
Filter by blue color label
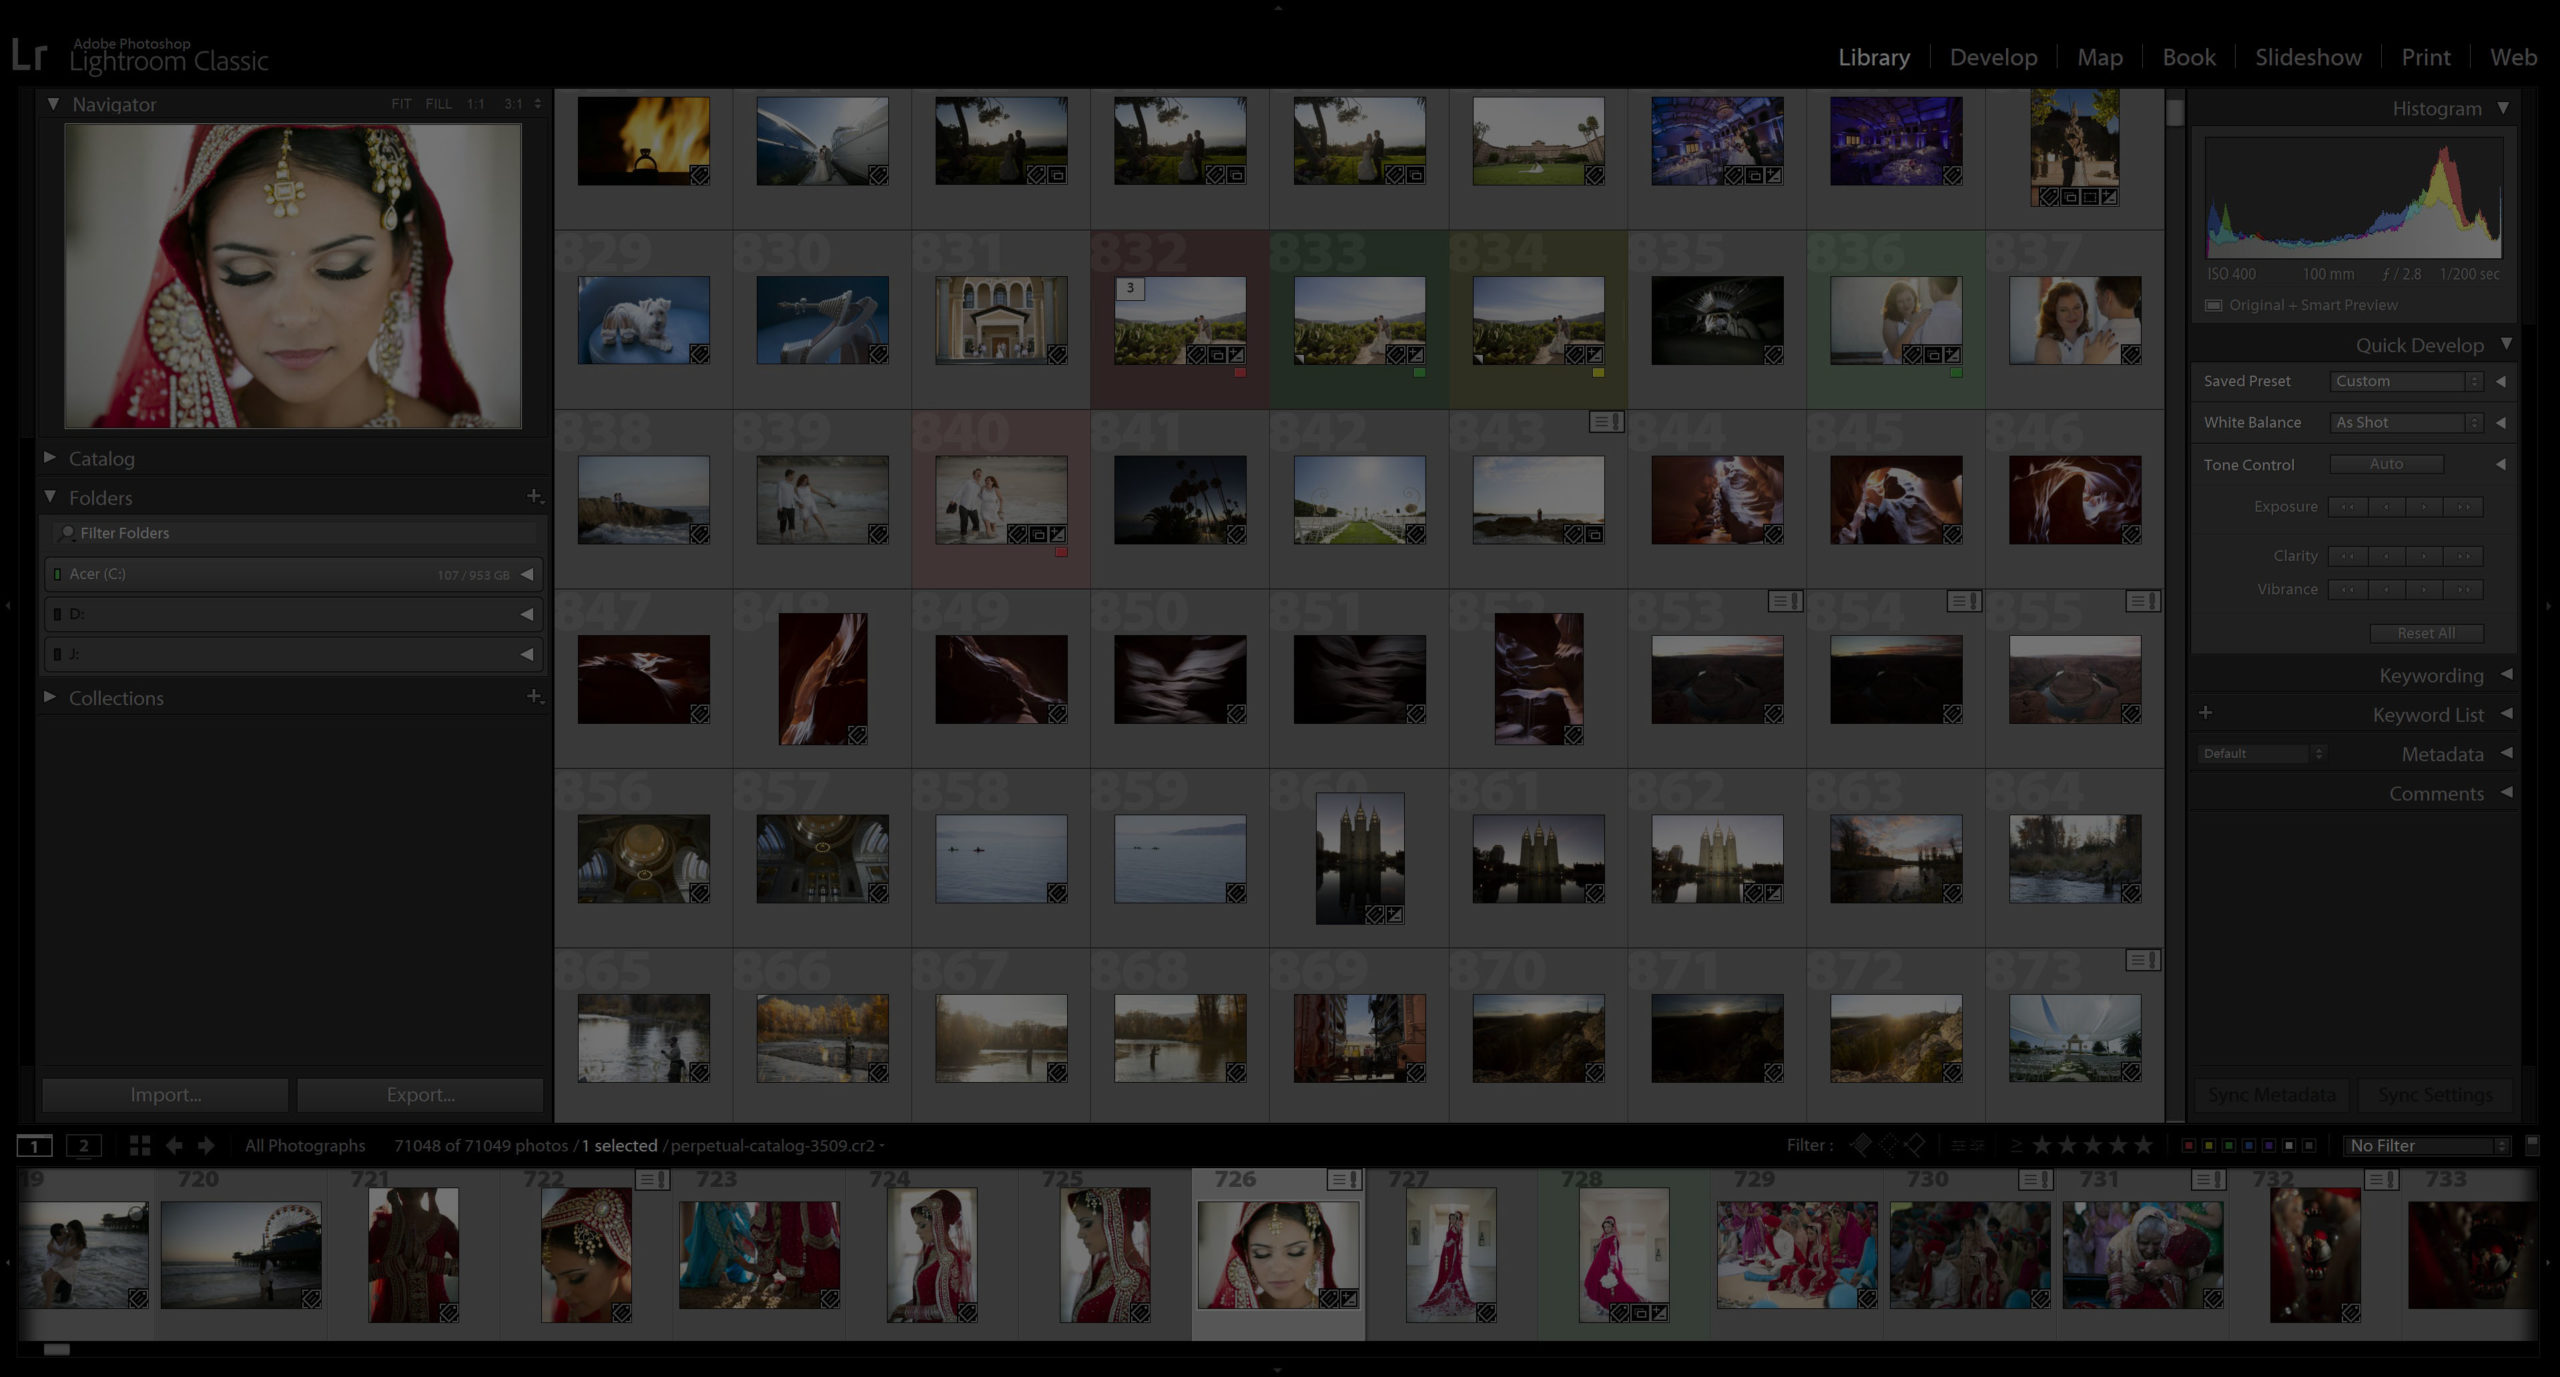(2249, 1146)
